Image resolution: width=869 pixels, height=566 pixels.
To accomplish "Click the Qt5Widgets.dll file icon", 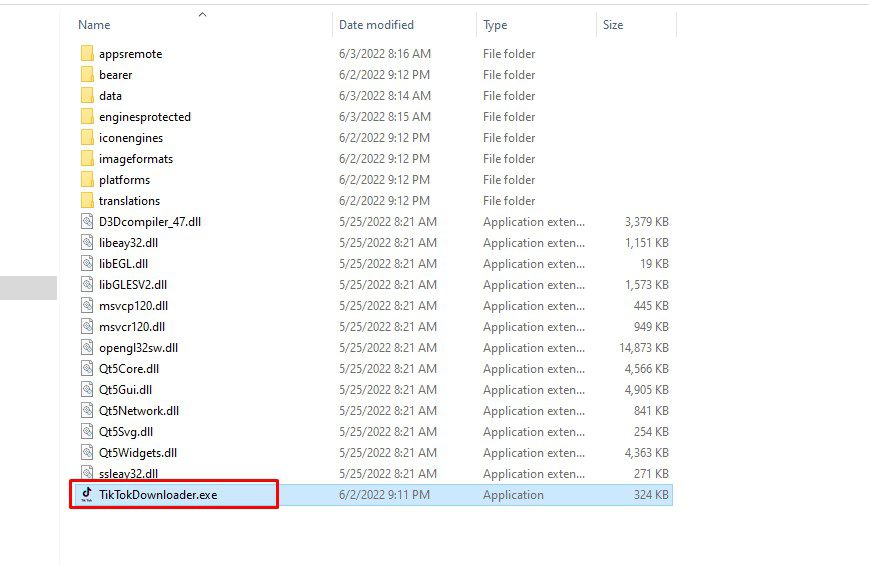I will 87,453.
